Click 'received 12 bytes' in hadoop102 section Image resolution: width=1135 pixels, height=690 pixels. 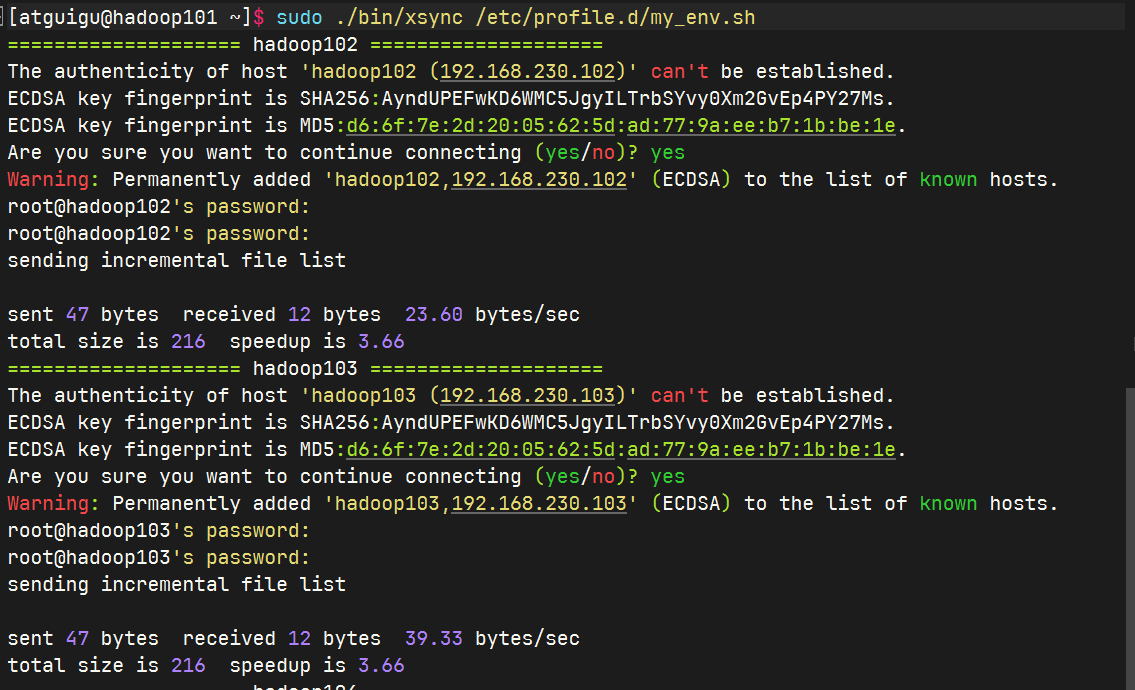(282, 315)
